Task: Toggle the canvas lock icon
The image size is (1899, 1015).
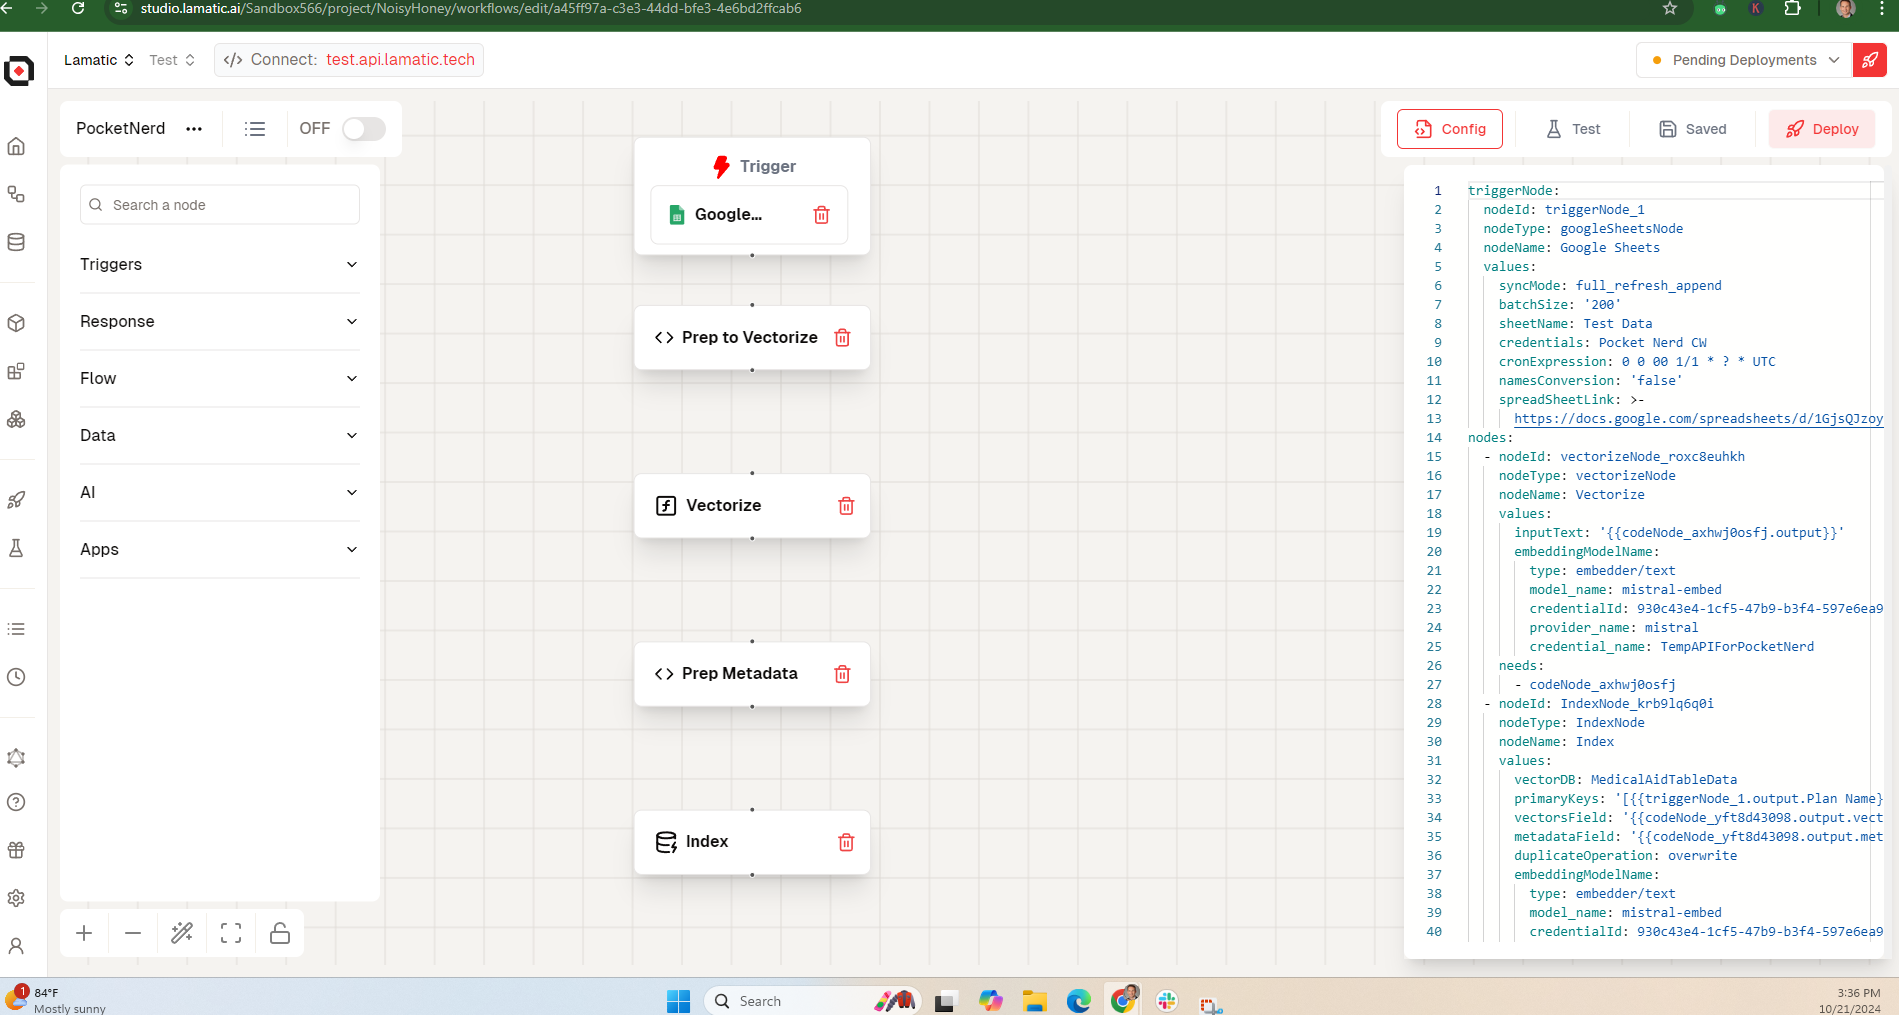Action: click(280, 933)
